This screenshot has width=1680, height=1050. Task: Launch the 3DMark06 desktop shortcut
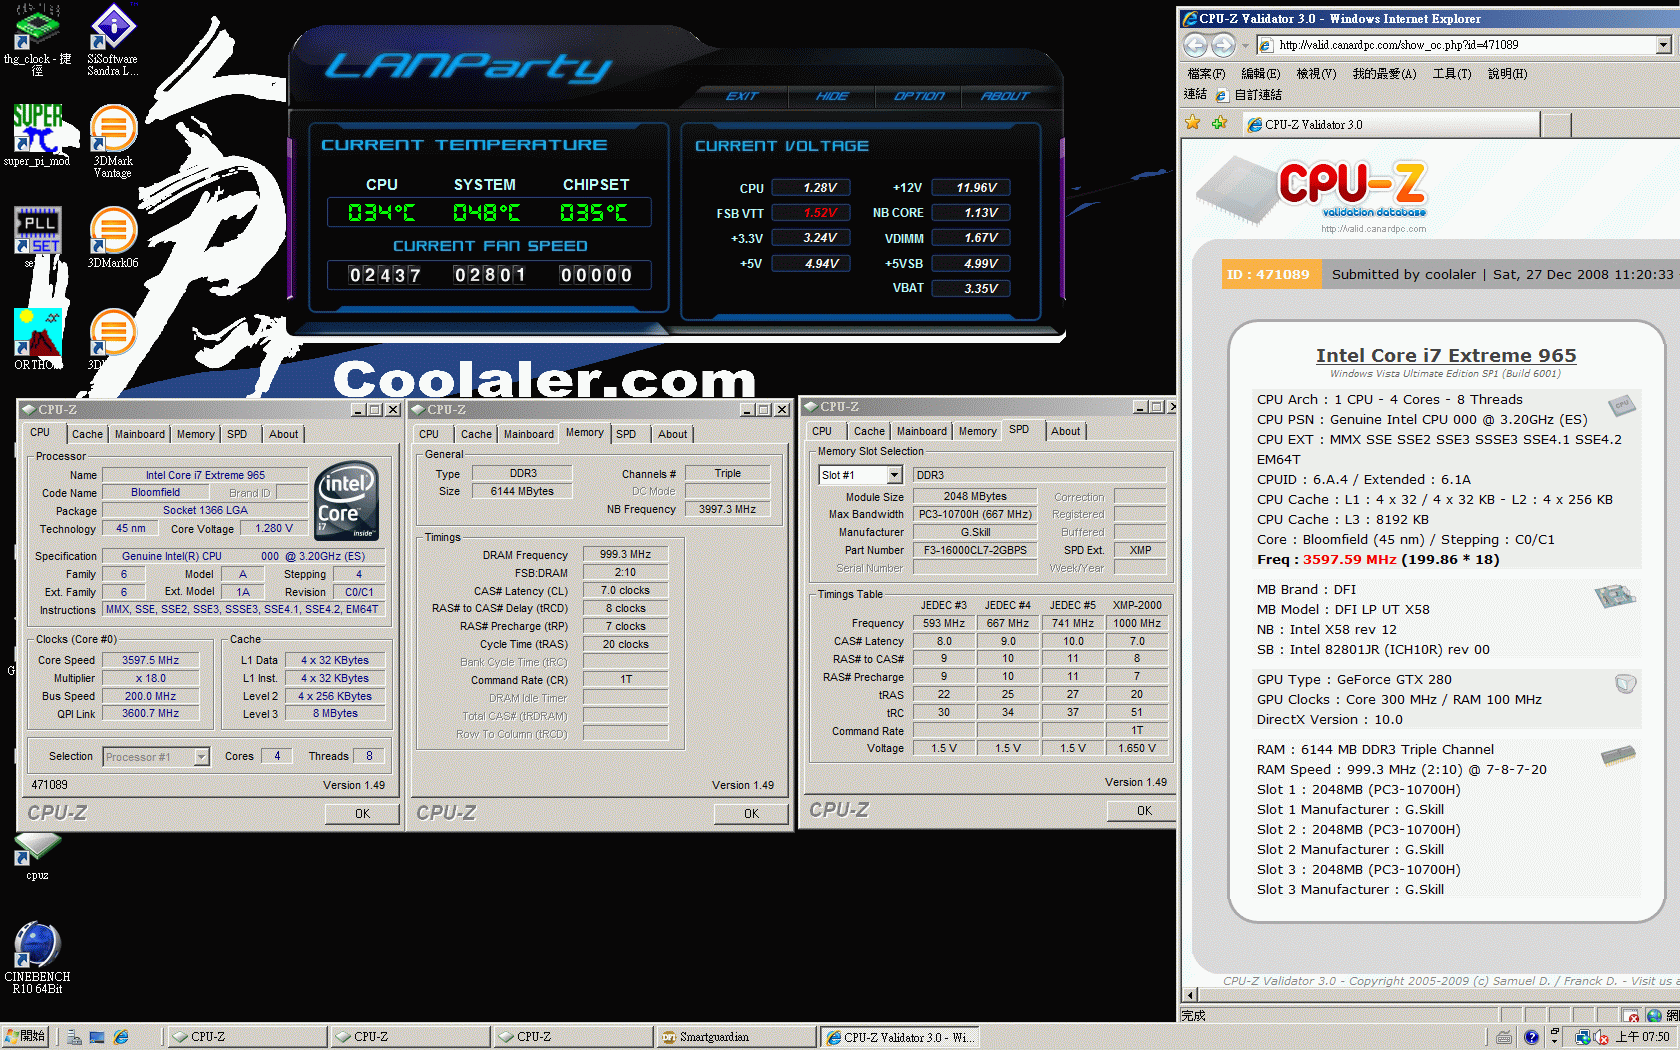(113, 237)
